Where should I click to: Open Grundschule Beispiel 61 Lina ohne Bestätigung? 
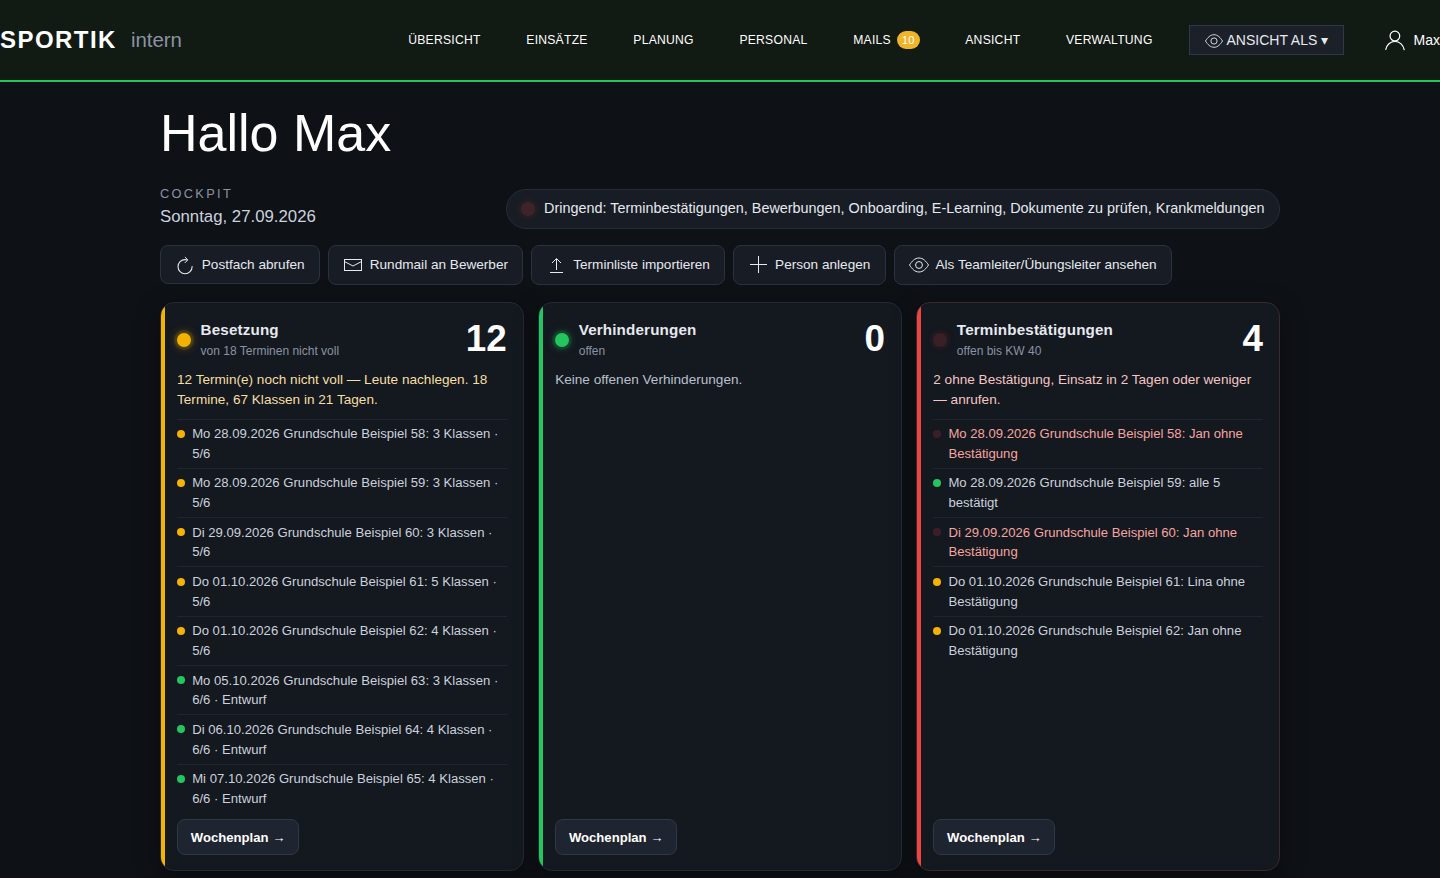pos(1098,592)
